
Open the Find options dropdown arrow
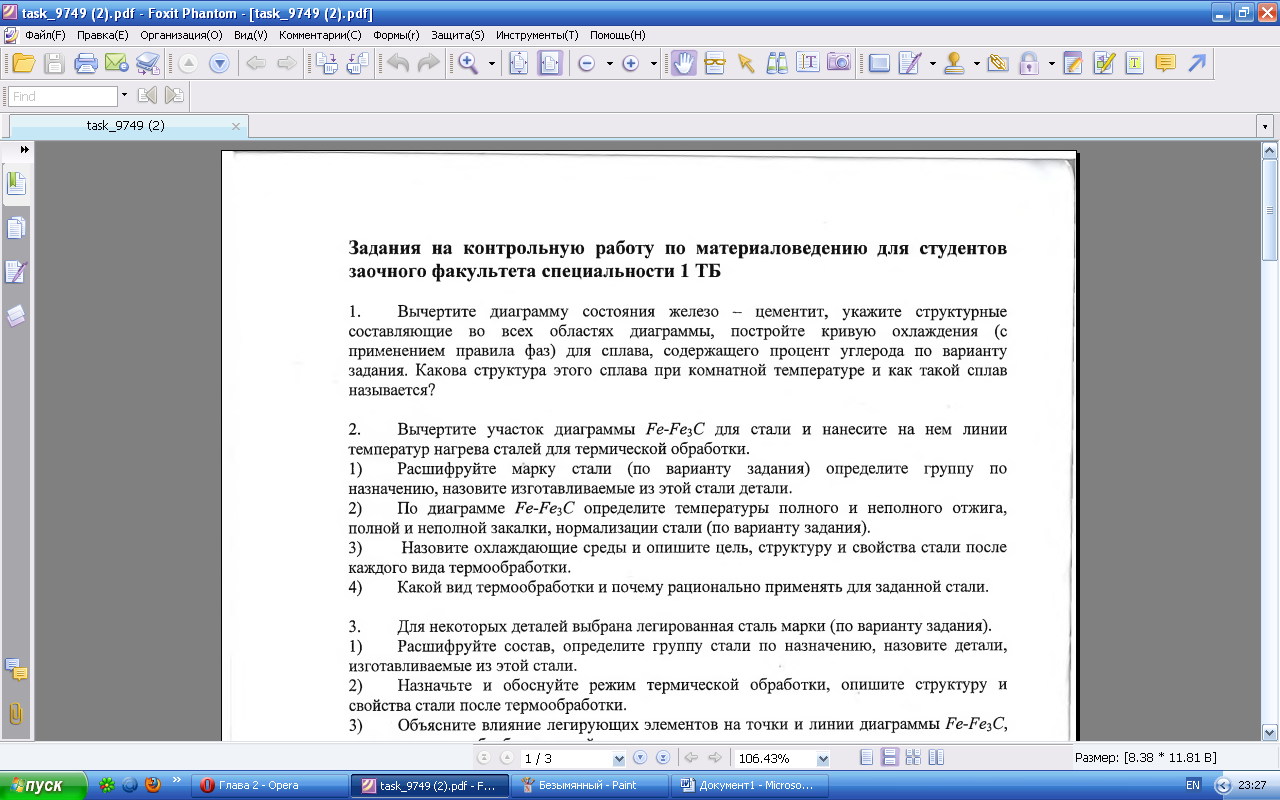pos(124,96)
